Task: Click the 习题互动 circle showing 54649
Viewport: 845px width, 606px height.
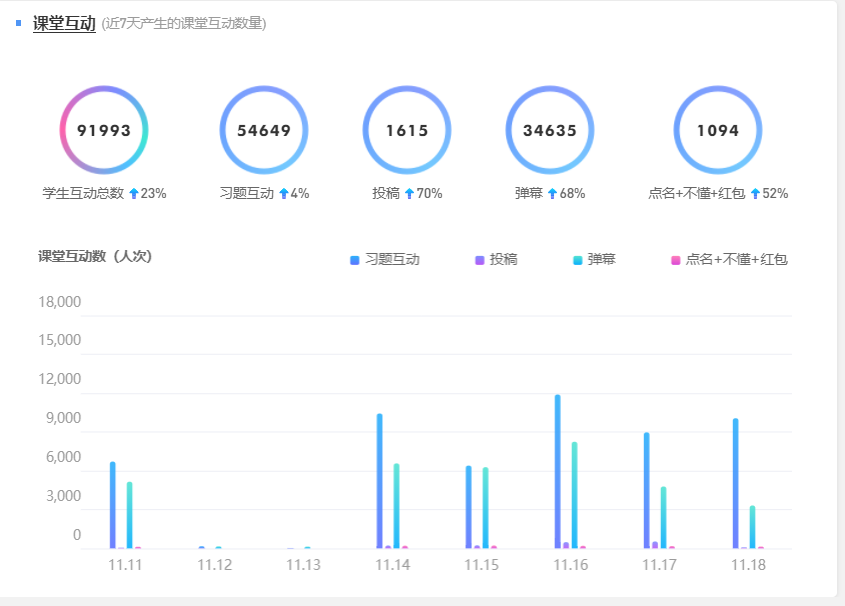Action: [264, 130]
